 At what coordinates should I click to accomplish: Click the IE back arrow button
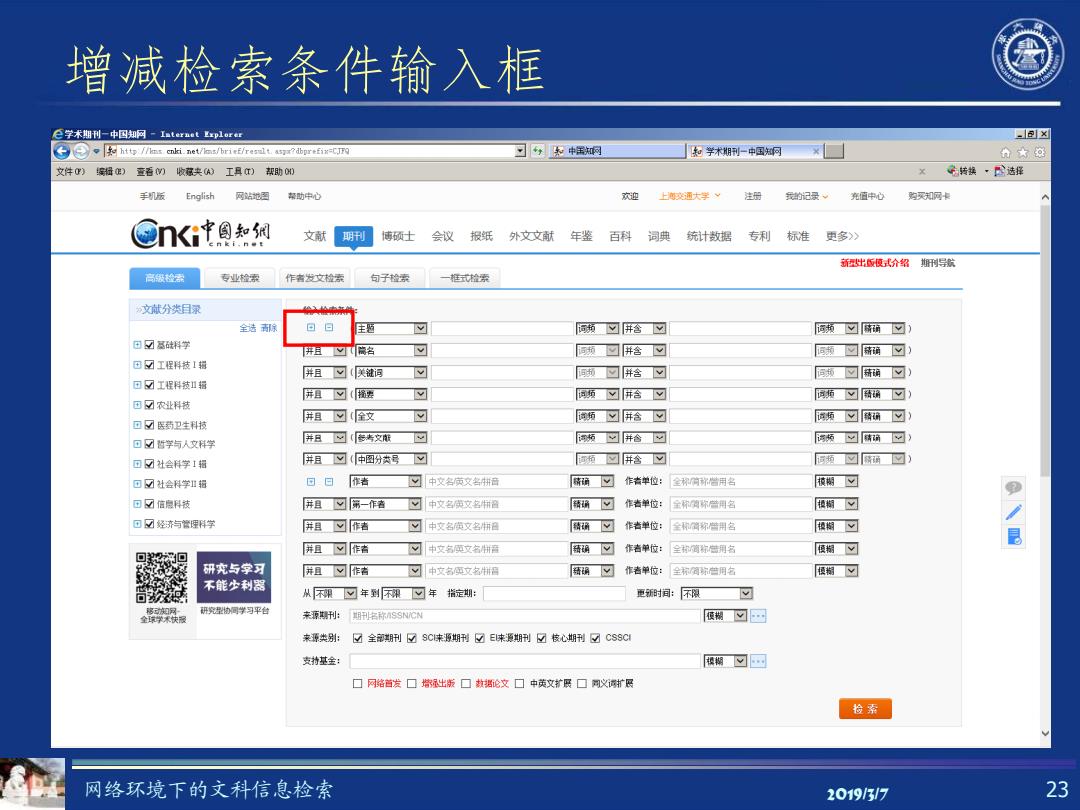click(62, 151)
